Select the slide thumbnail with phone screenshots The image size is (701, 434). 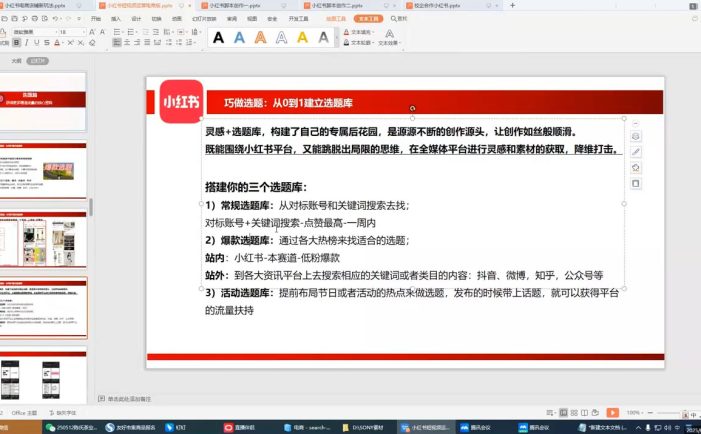click(43, 376)
